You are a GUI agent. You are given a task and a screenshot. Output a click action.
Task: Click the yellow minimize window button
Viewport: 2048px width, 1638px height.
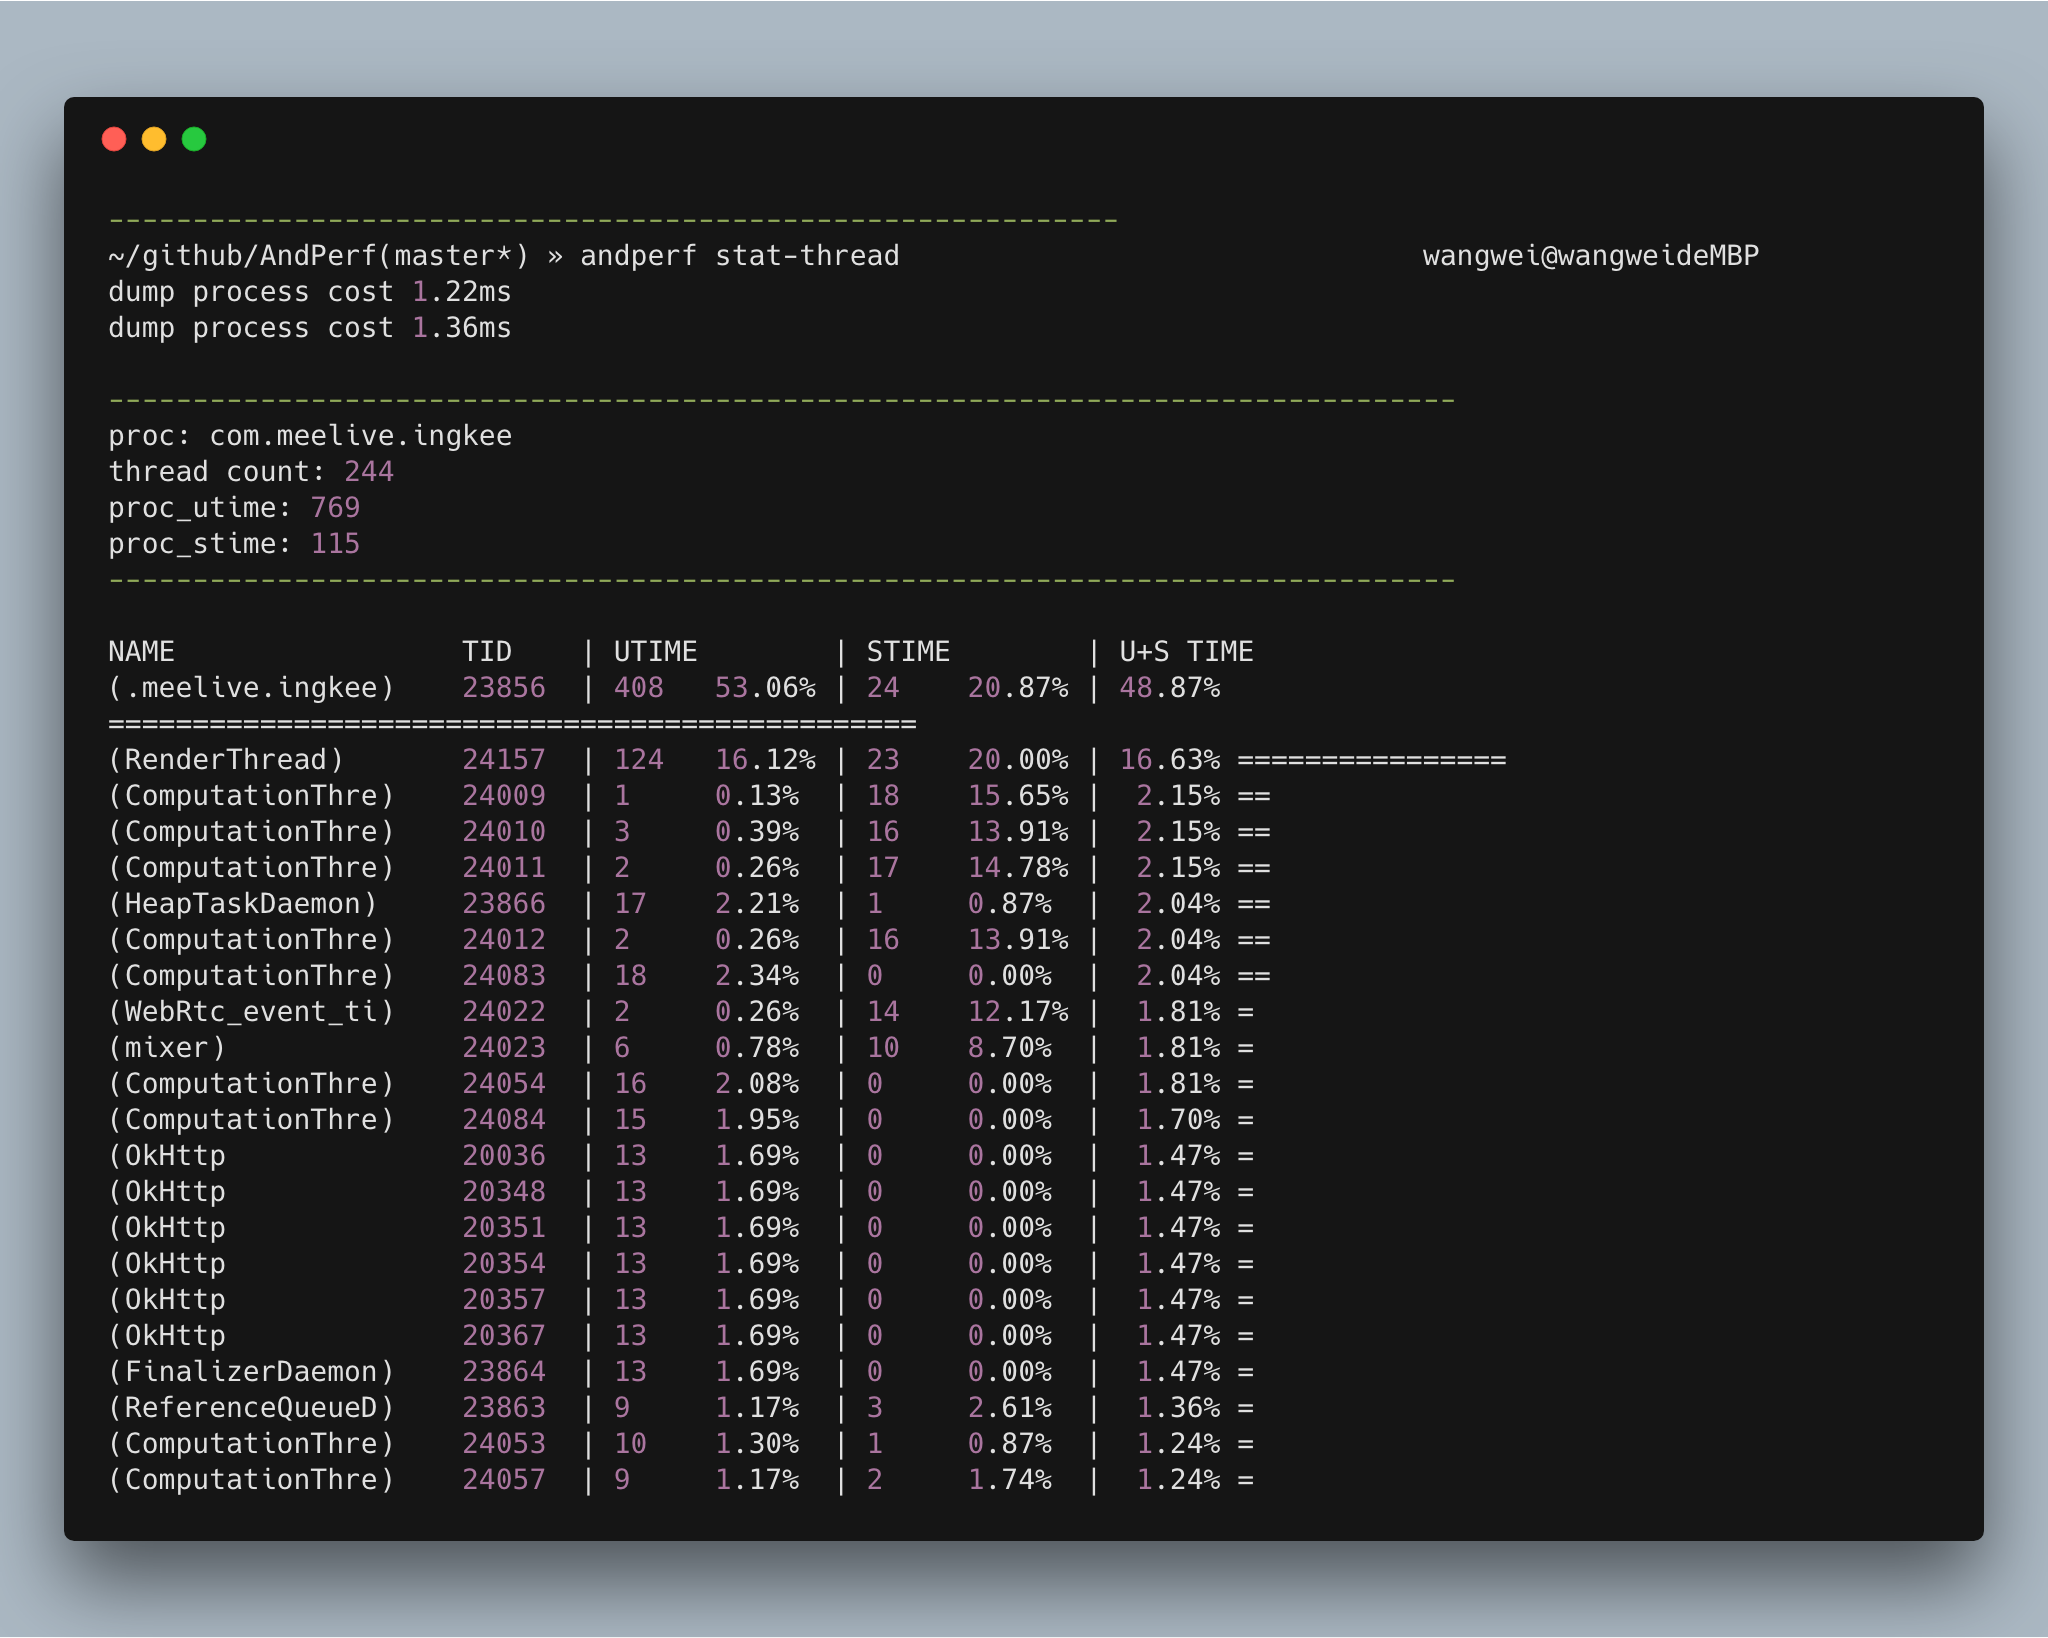[154, 139]
